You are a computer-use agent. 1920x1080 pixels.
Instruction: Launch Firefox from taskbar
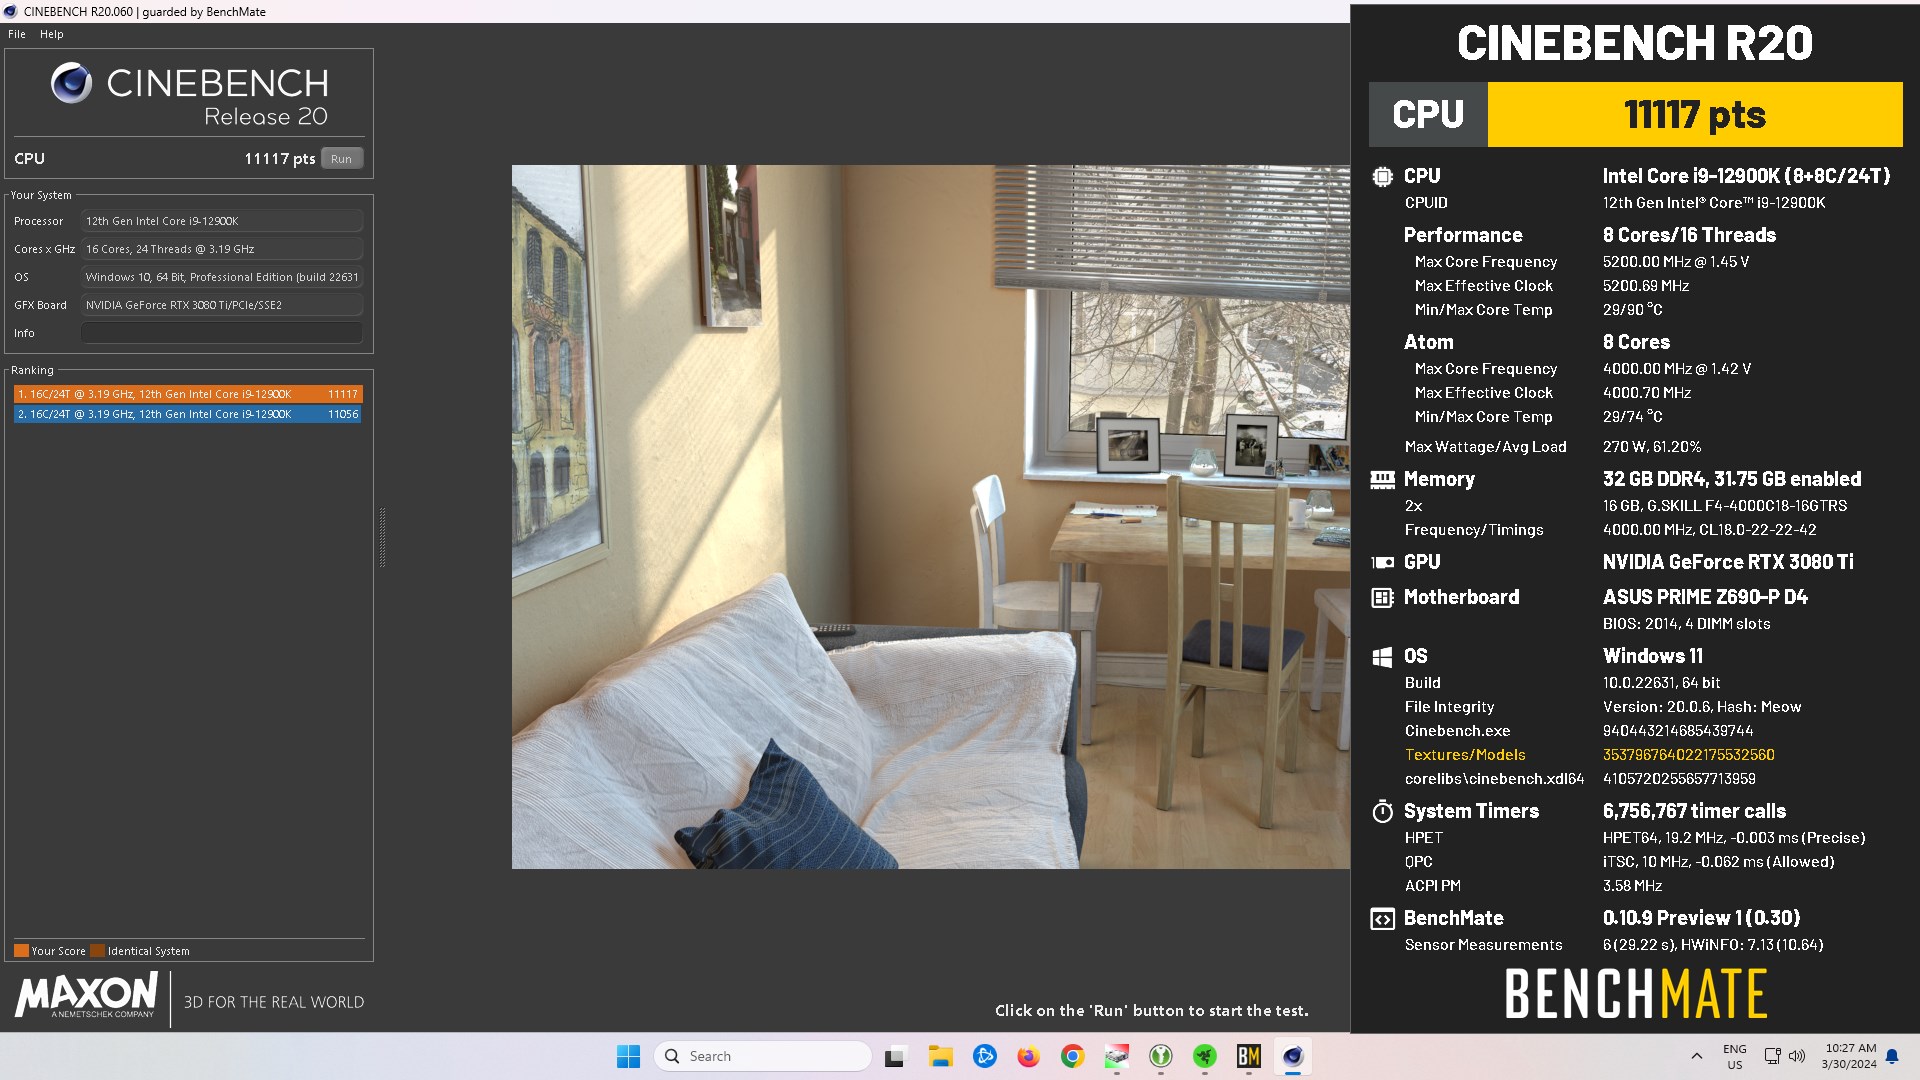[x=1028, y=1056]
